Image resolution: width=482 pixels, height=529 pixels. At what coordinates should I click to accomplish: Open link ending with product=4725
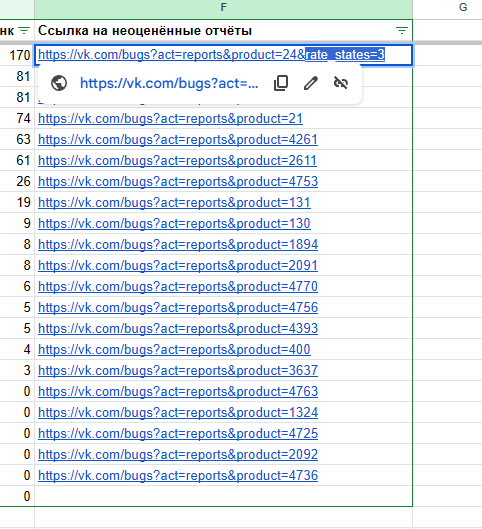pos(178,433)
